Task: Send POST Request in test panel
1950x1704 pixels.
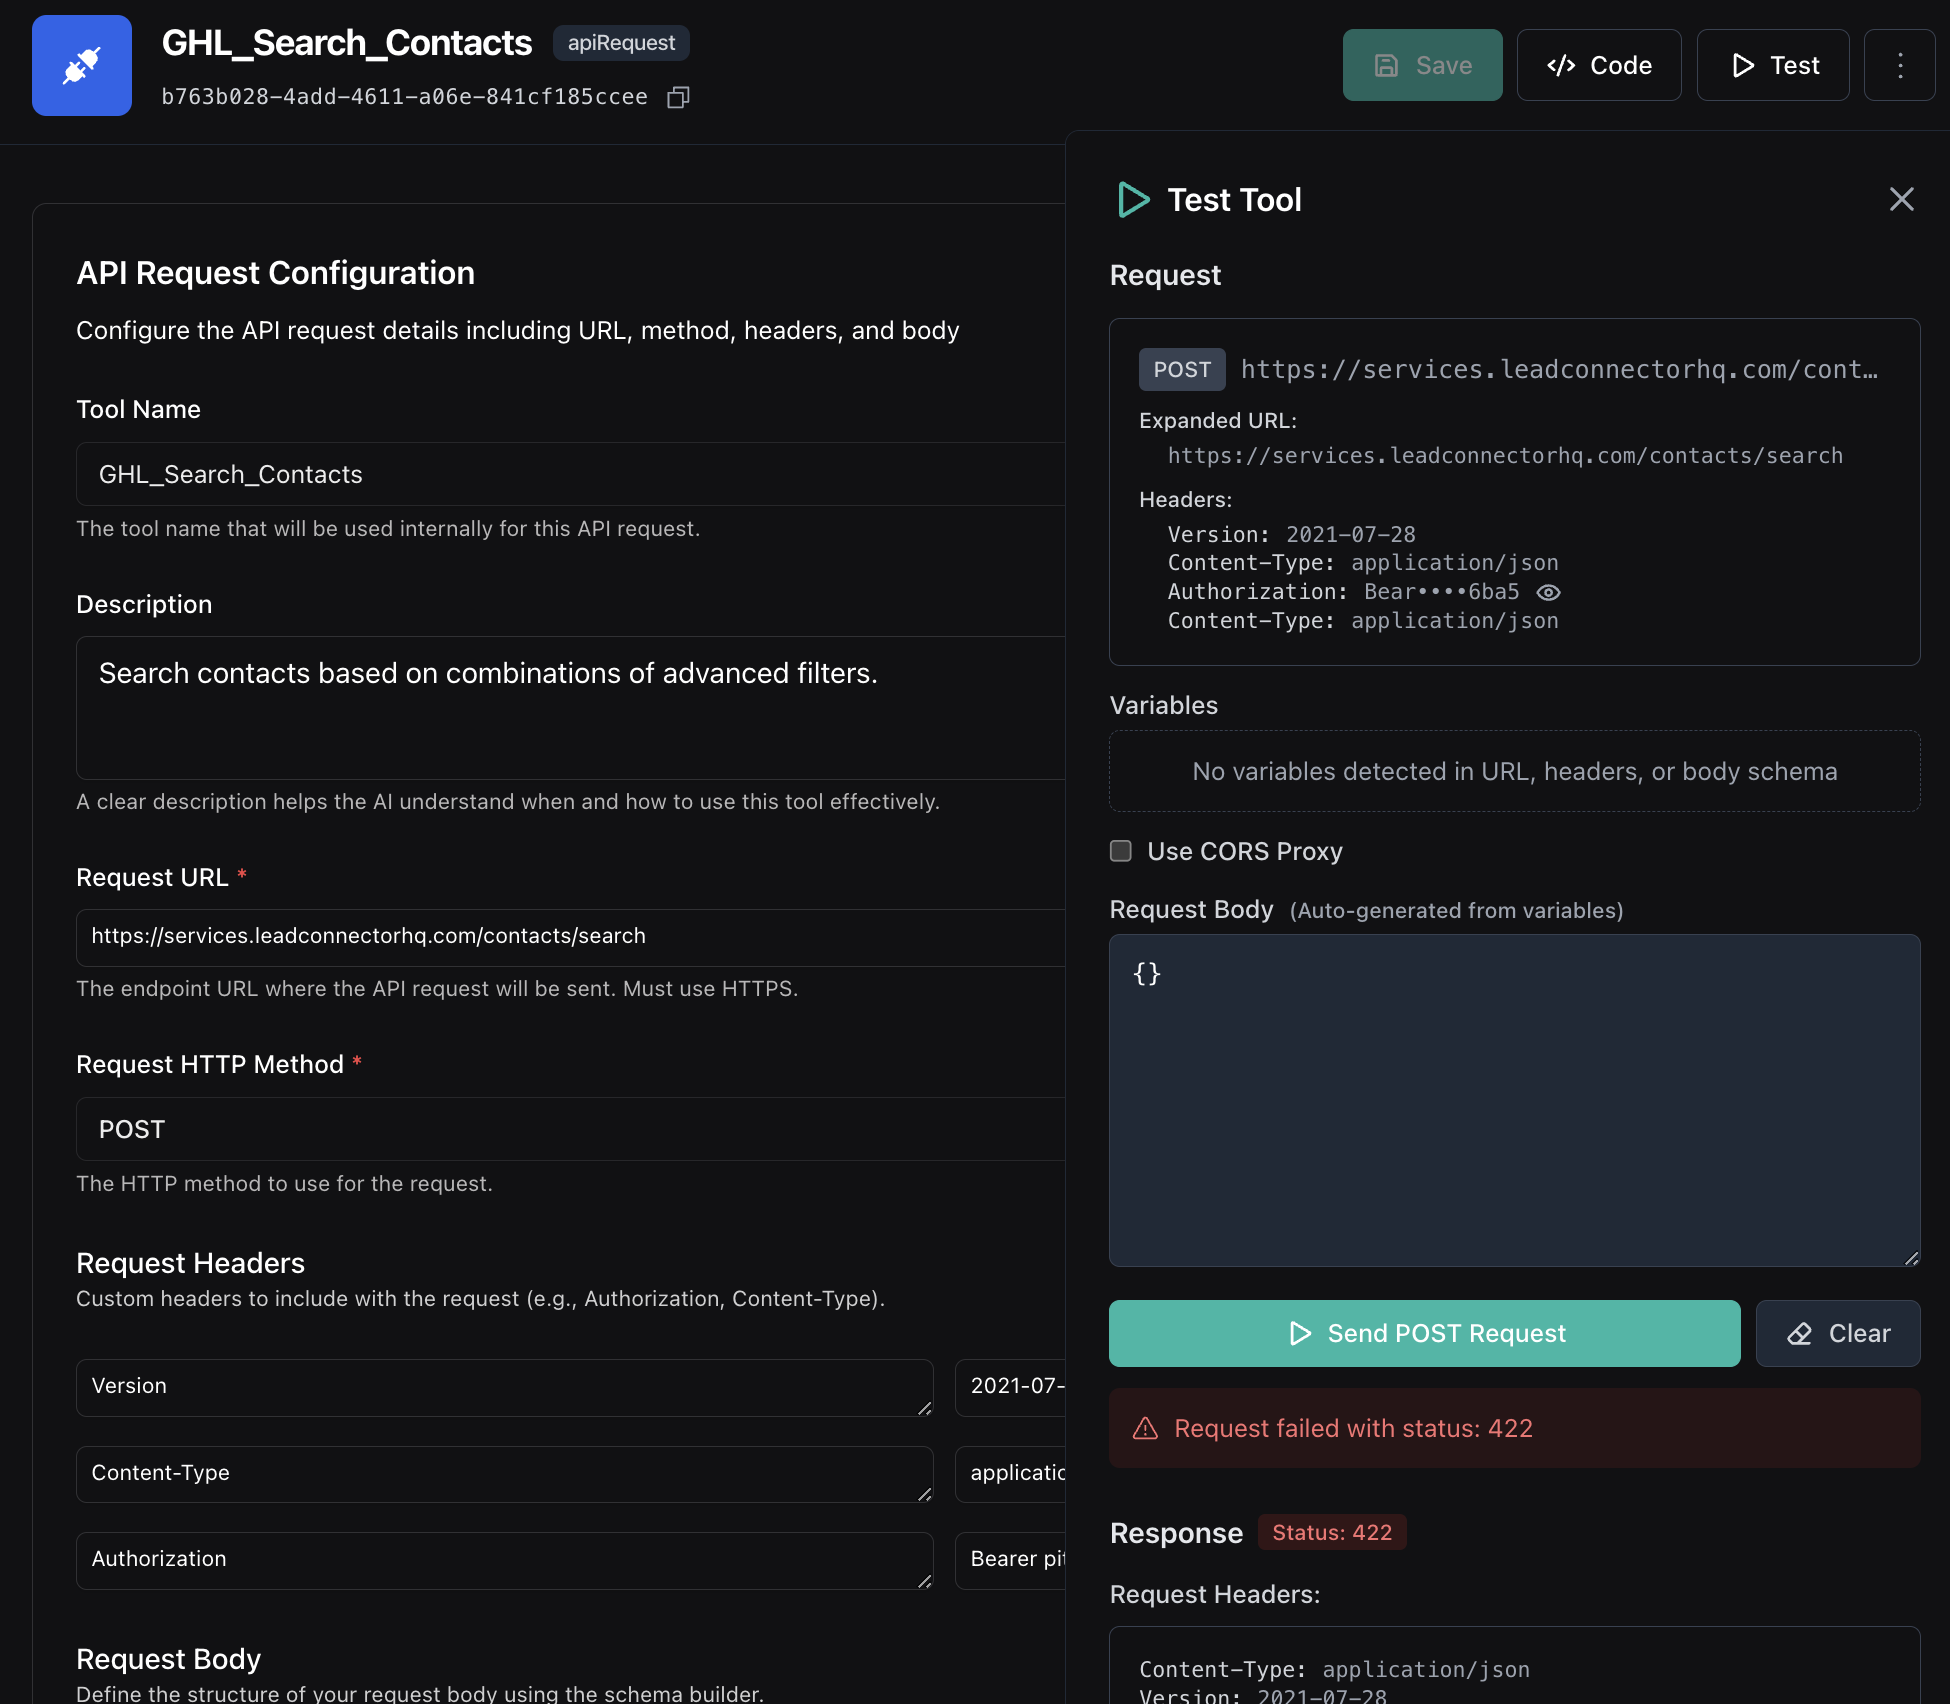Action: point(1424,1333)
